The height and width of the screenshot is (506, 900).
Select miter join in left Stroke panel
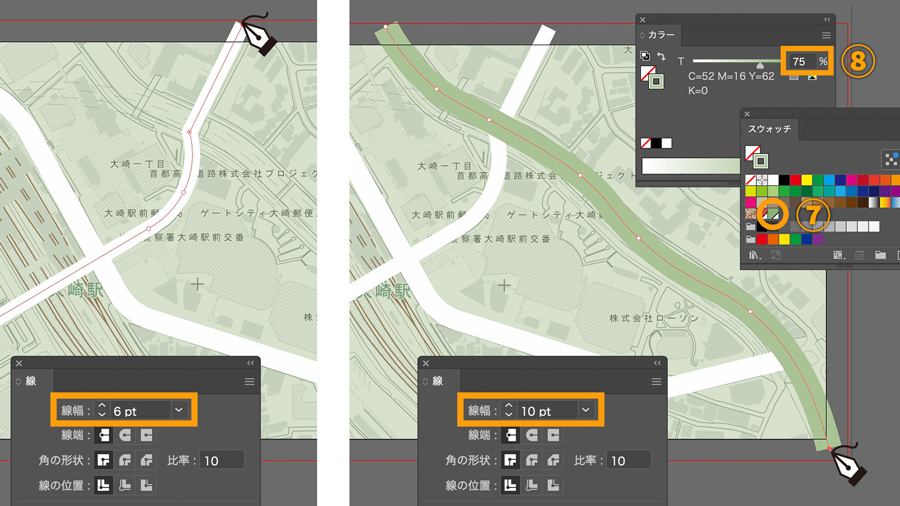[x=103, y=460]
